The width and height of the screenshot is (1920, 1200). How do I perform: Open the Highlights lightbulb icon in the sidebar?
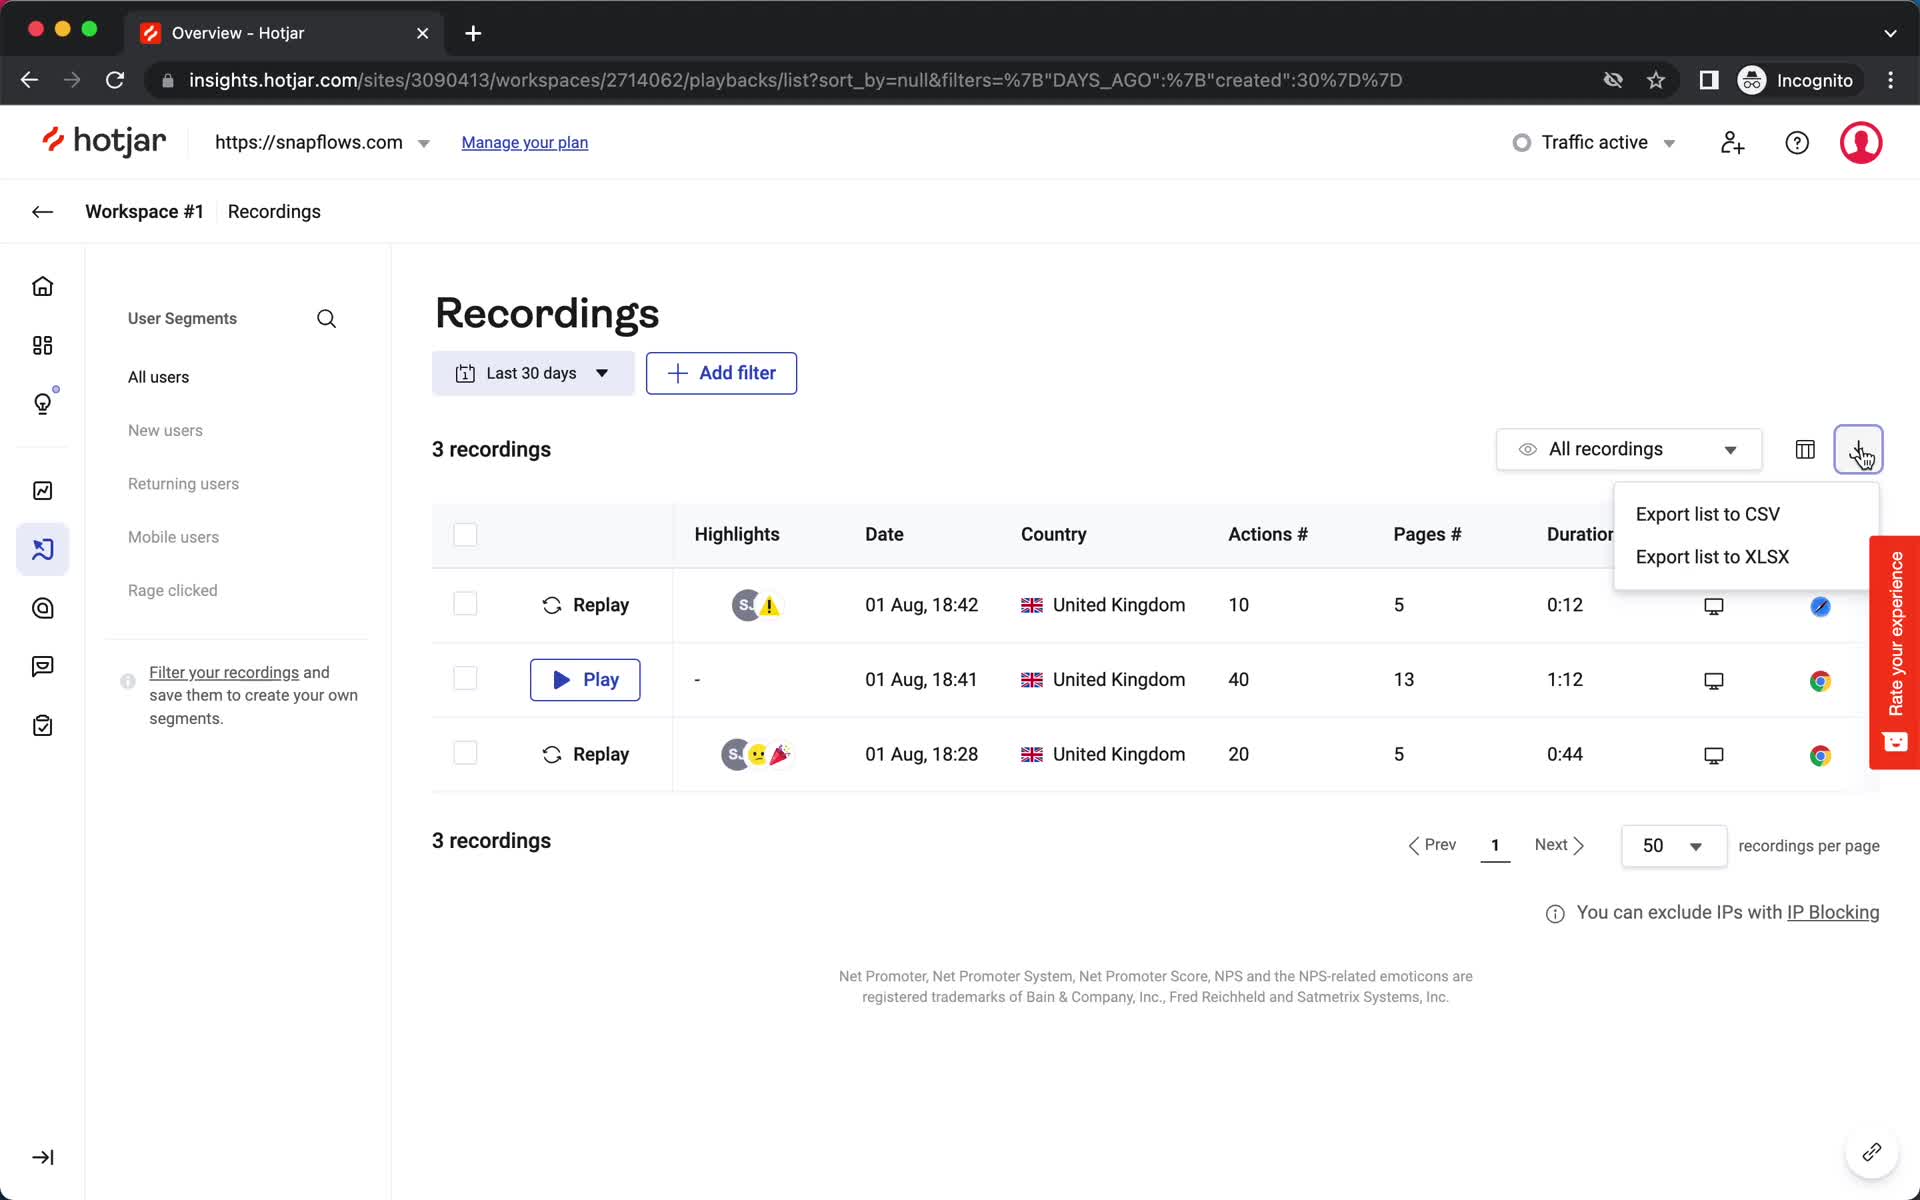pyautogui.click(x=42, y=403)
